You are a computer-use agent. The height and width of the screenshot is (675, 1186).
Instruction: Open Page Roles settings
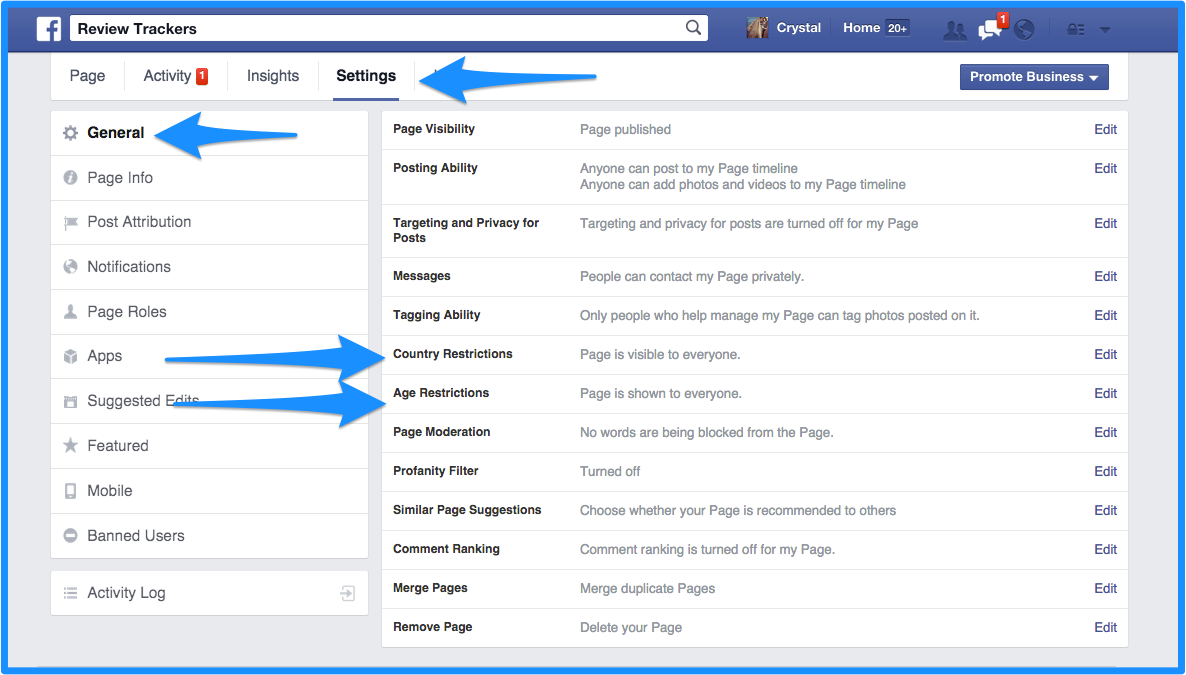click(210, 312)
